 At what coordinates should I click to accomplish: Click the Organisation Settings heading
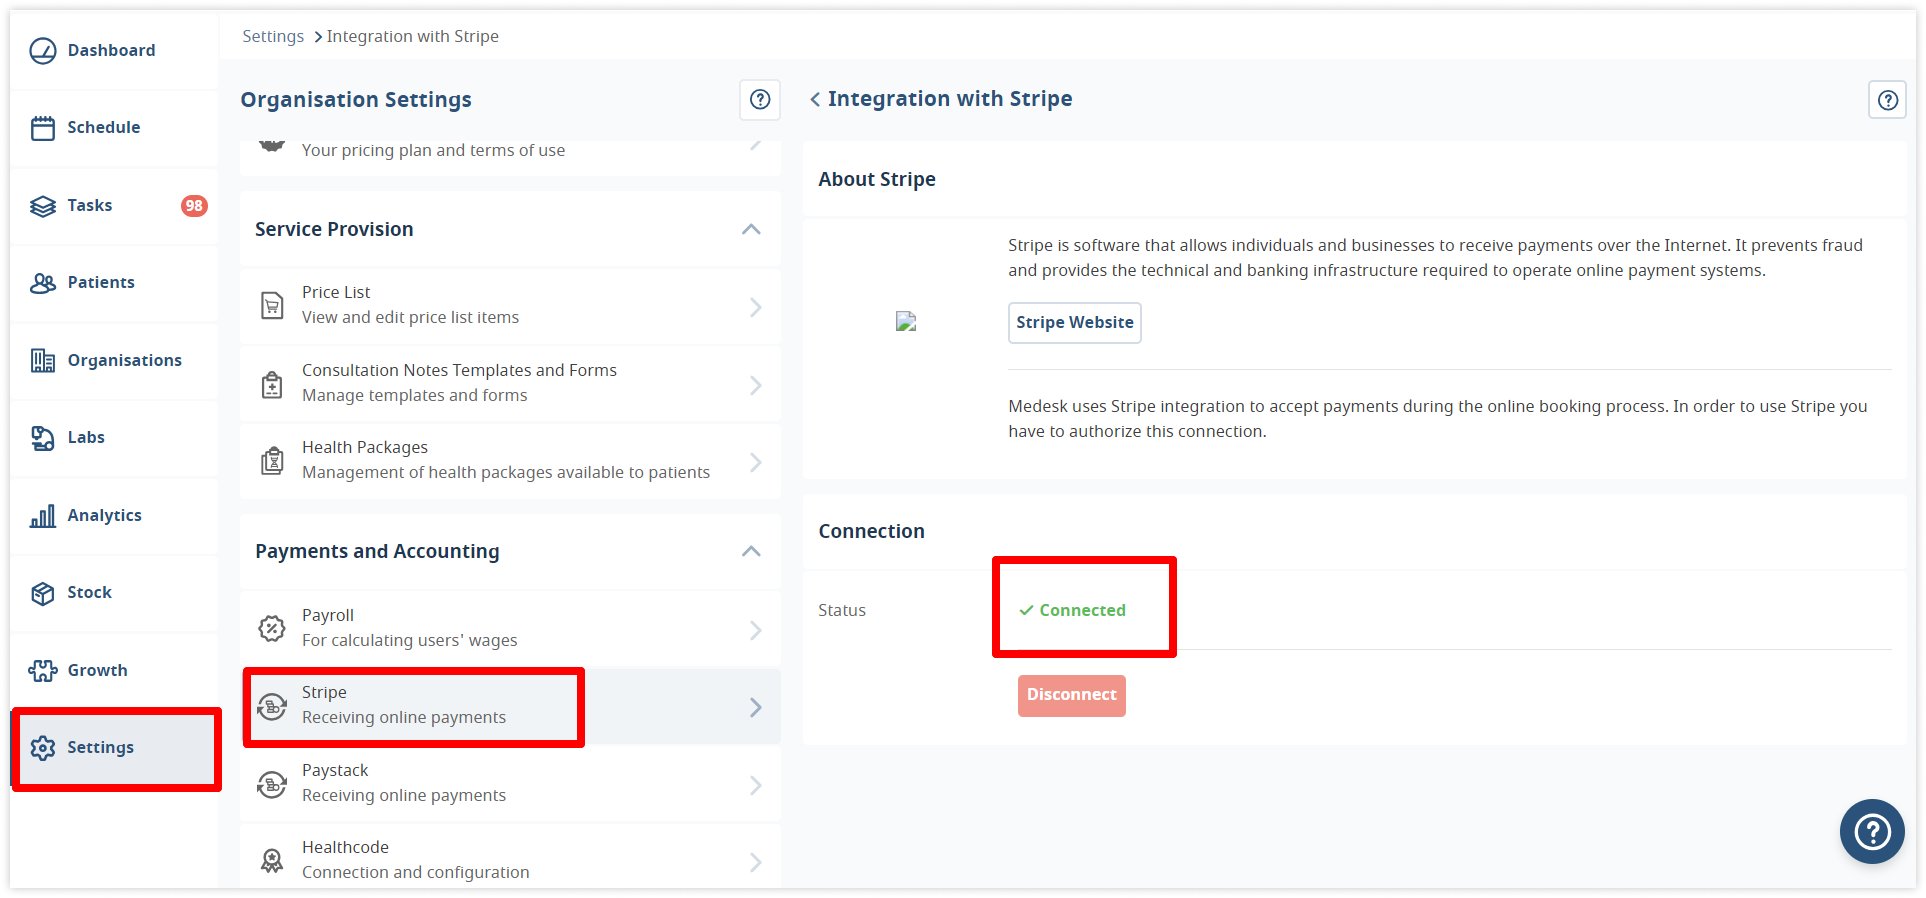[356, 100]
